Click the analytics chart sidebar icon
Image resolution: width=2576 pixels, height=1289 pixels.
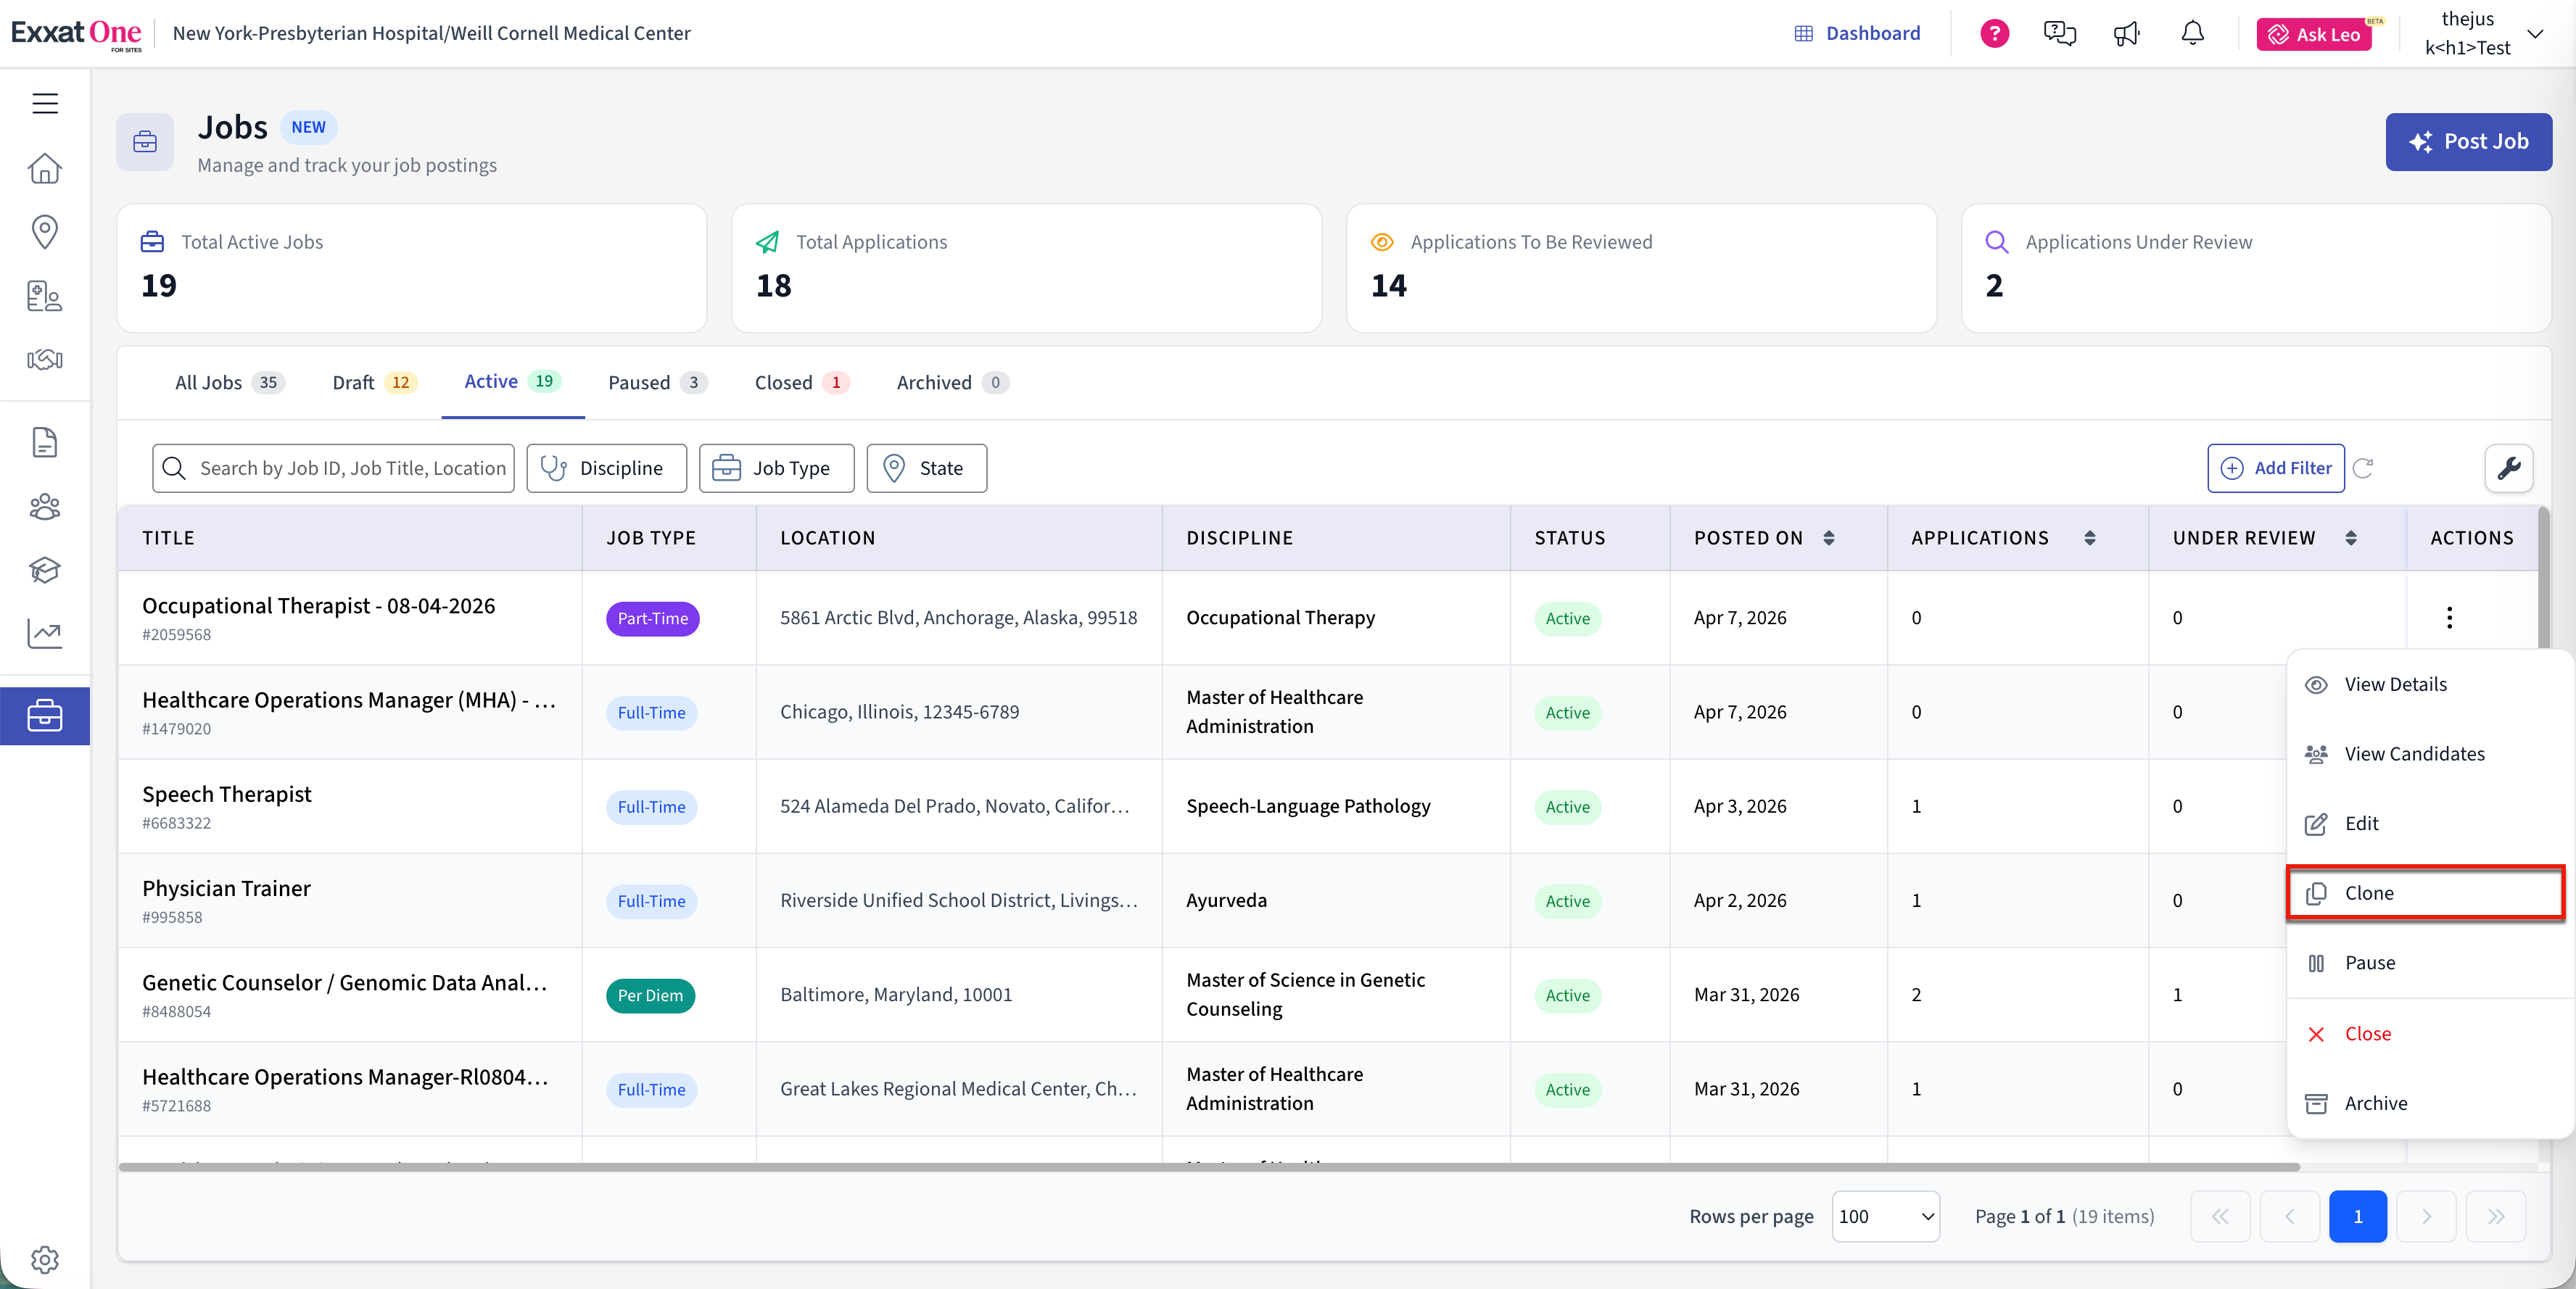coord(45,633)
